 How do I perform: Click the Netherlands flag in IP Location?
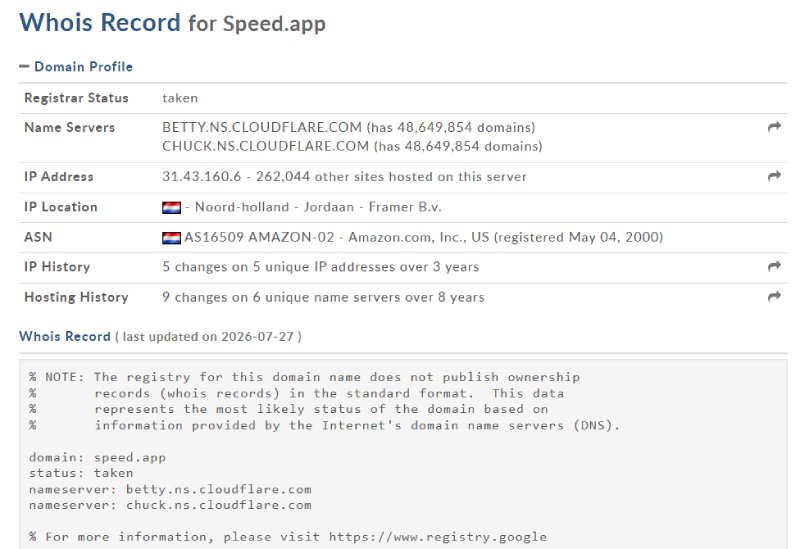(x=171, y=207)
